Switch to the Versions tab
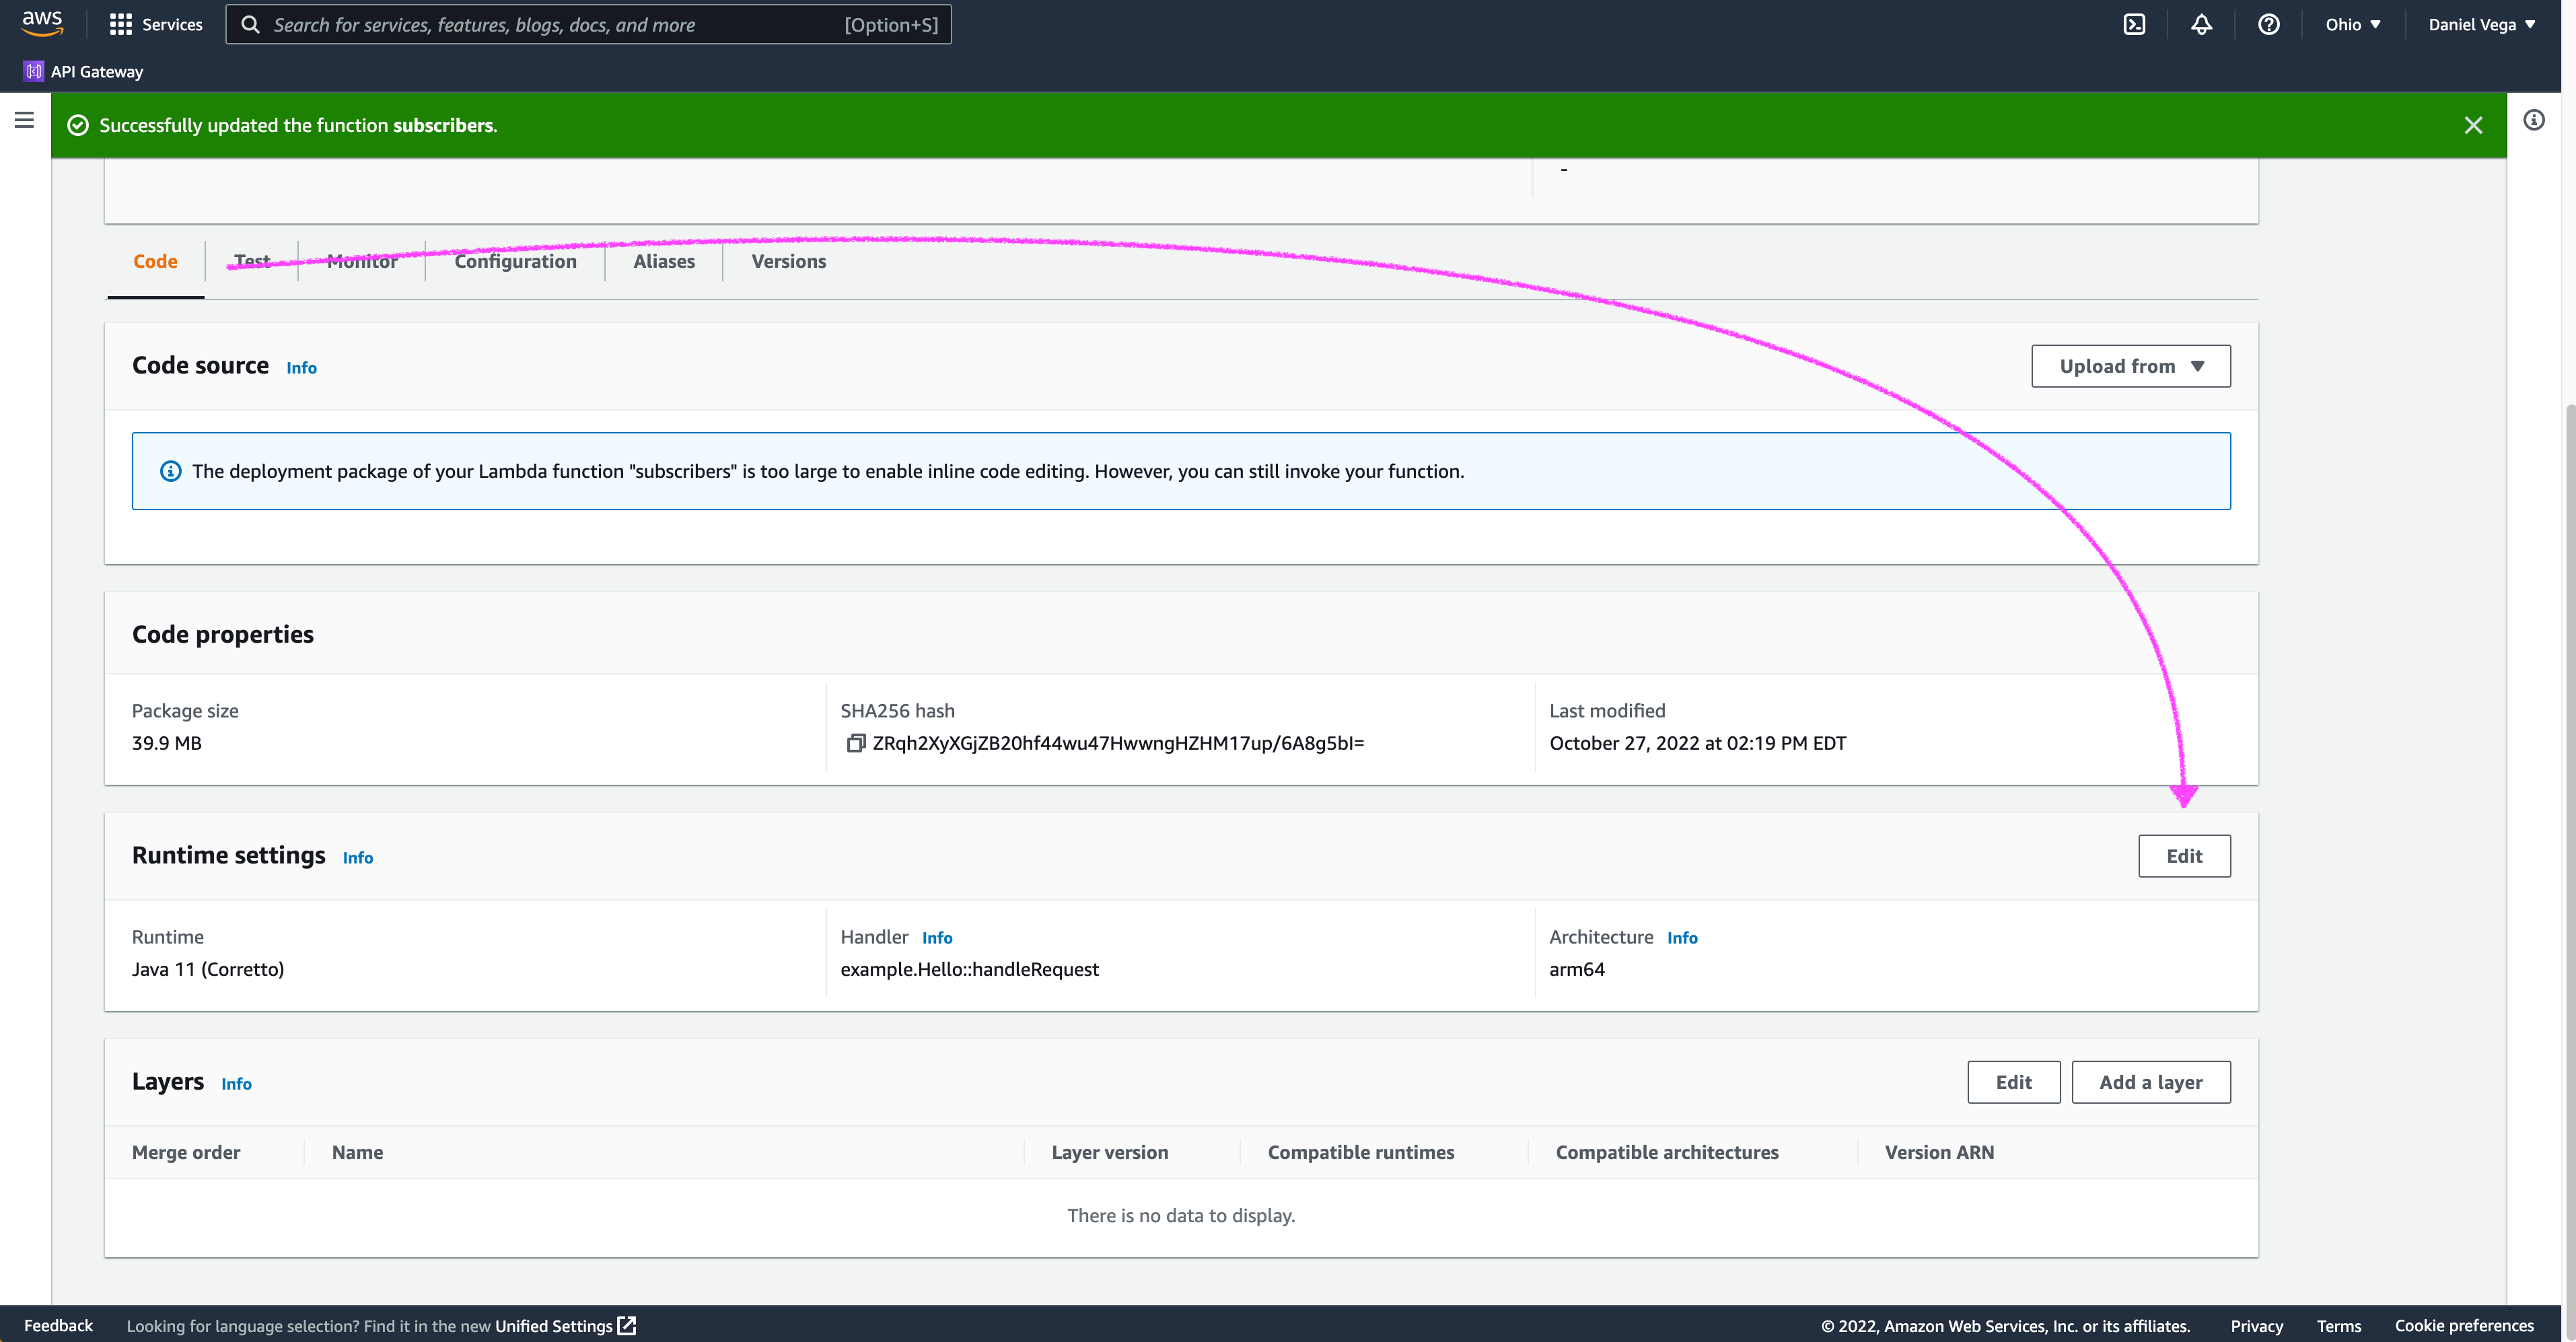The image size is (2576, 1342). 788,261
